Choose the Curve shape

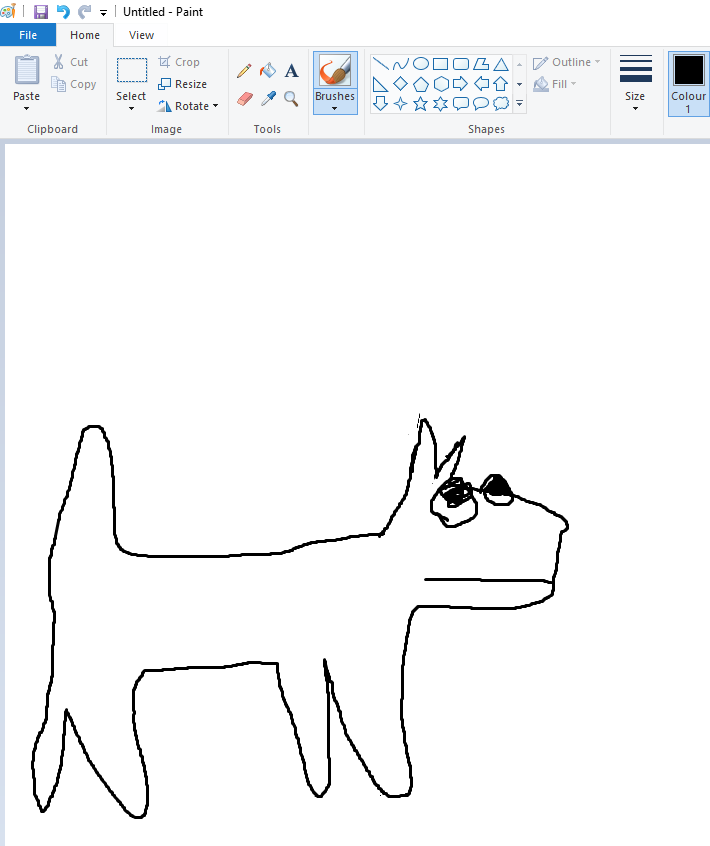401,64
